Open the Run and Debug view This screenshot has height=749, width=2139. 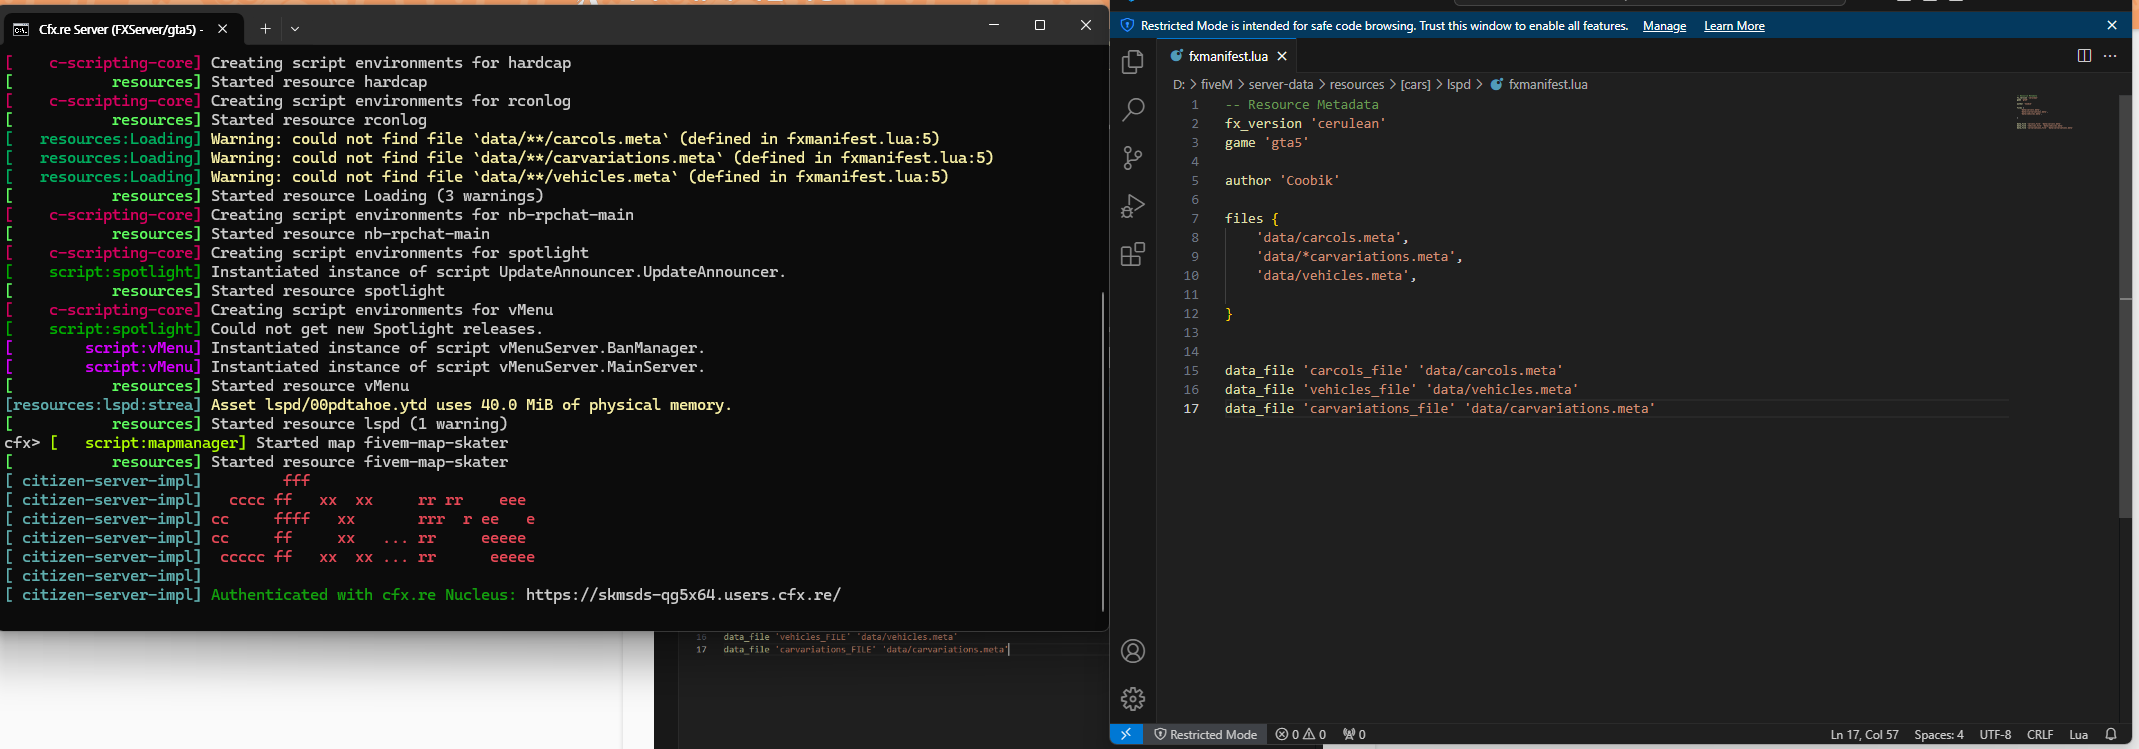[1133, 206]
